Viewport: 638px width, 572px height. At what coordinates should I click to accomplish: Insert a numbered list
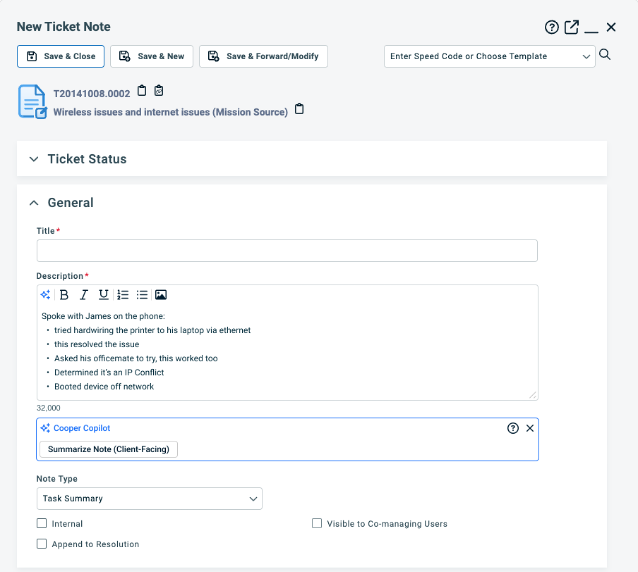tap(123, 295)
